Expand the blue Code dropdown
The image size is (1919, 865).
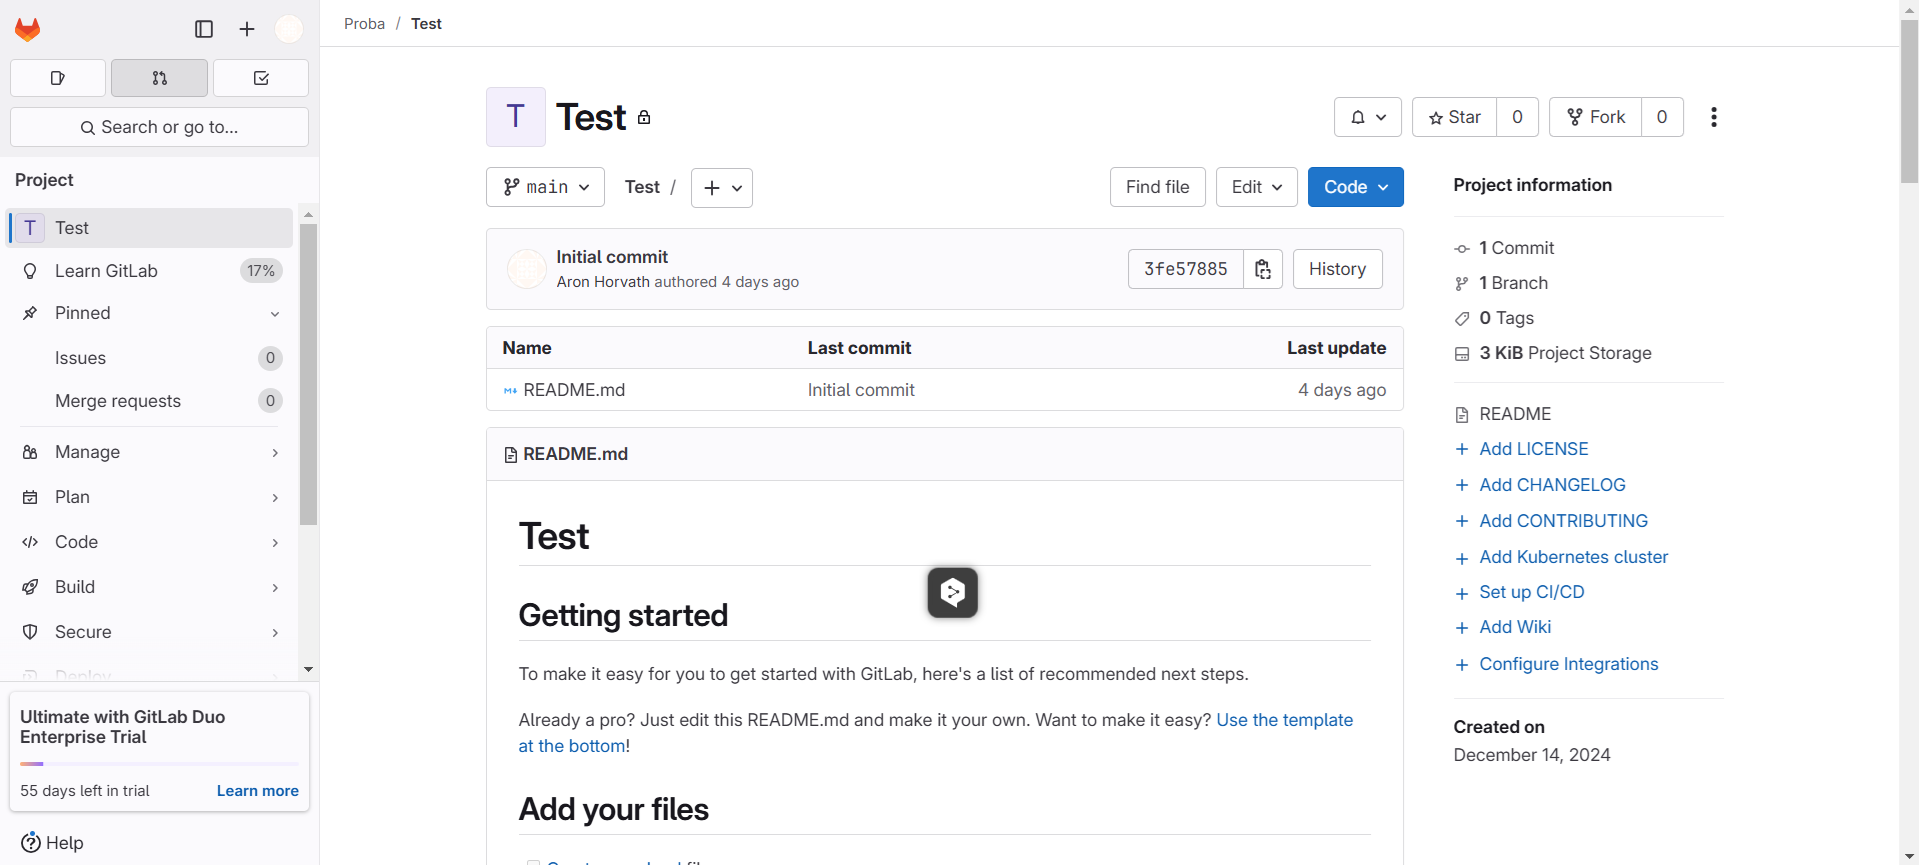coord(1355,187)
